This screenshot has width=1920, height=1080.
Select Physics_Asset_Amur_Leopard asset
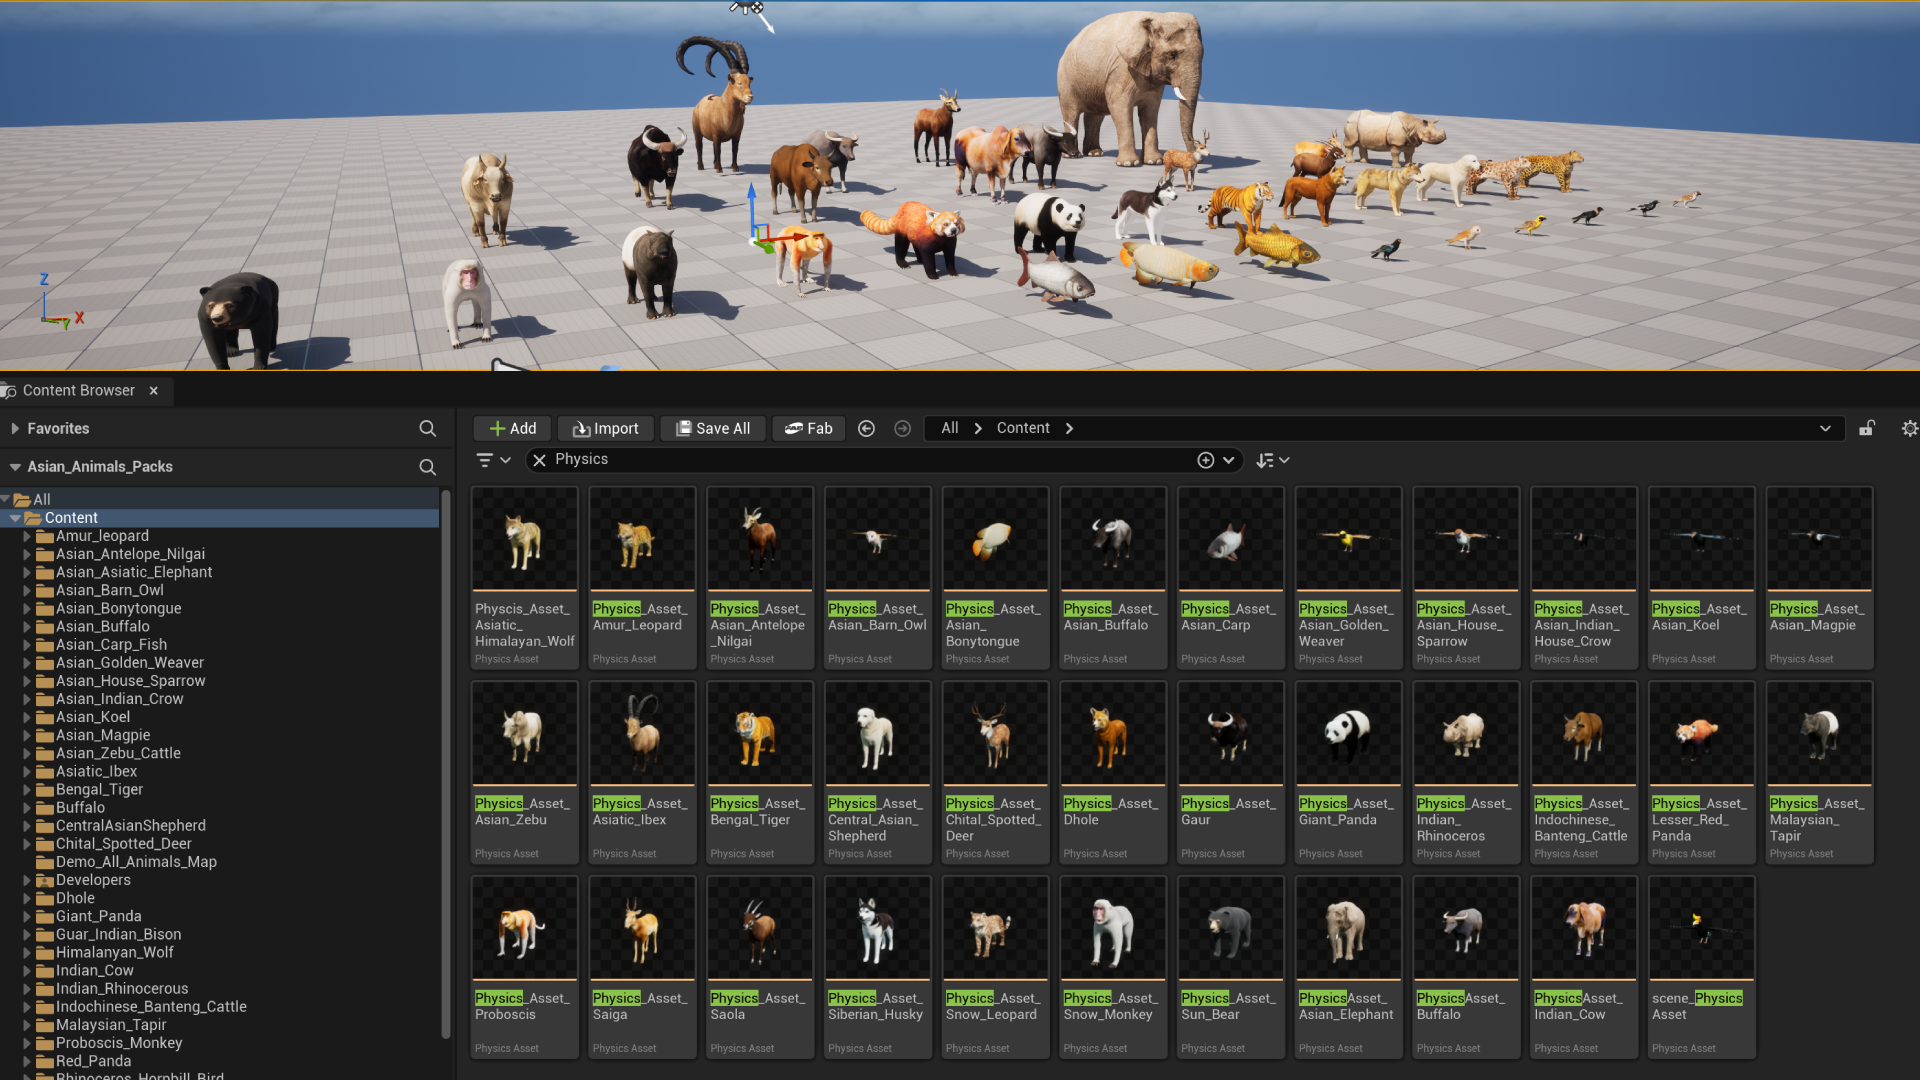pos(642,577)
